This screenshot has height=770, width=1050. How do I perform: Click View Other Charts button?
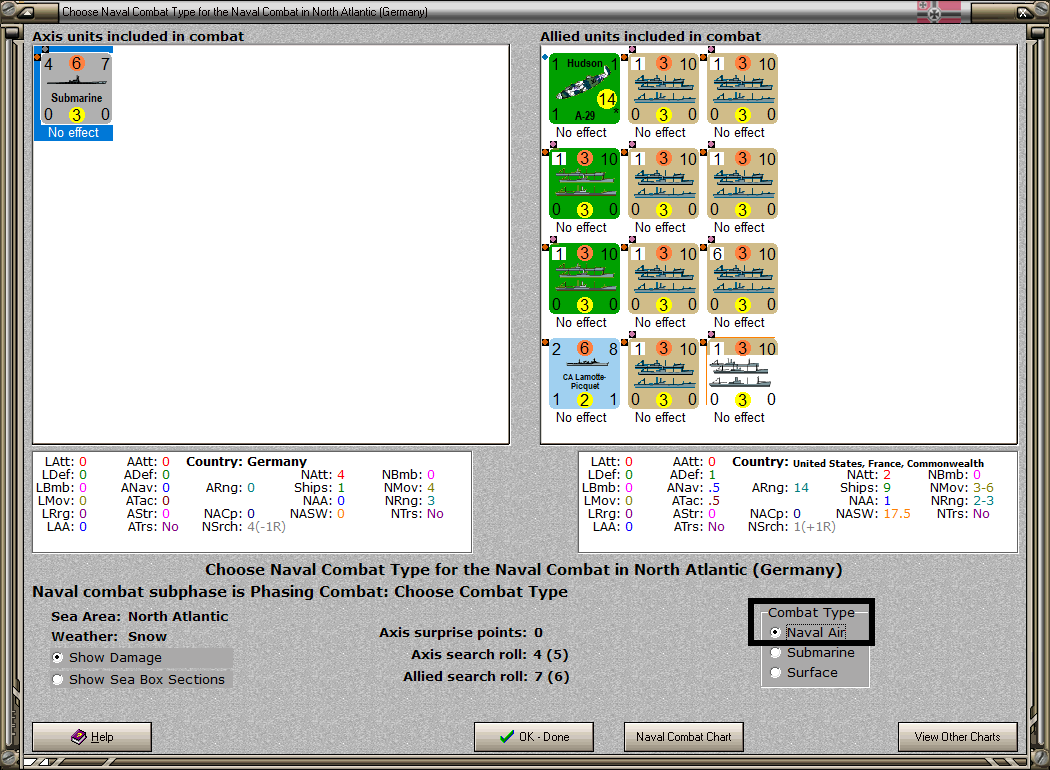(958, 737)
